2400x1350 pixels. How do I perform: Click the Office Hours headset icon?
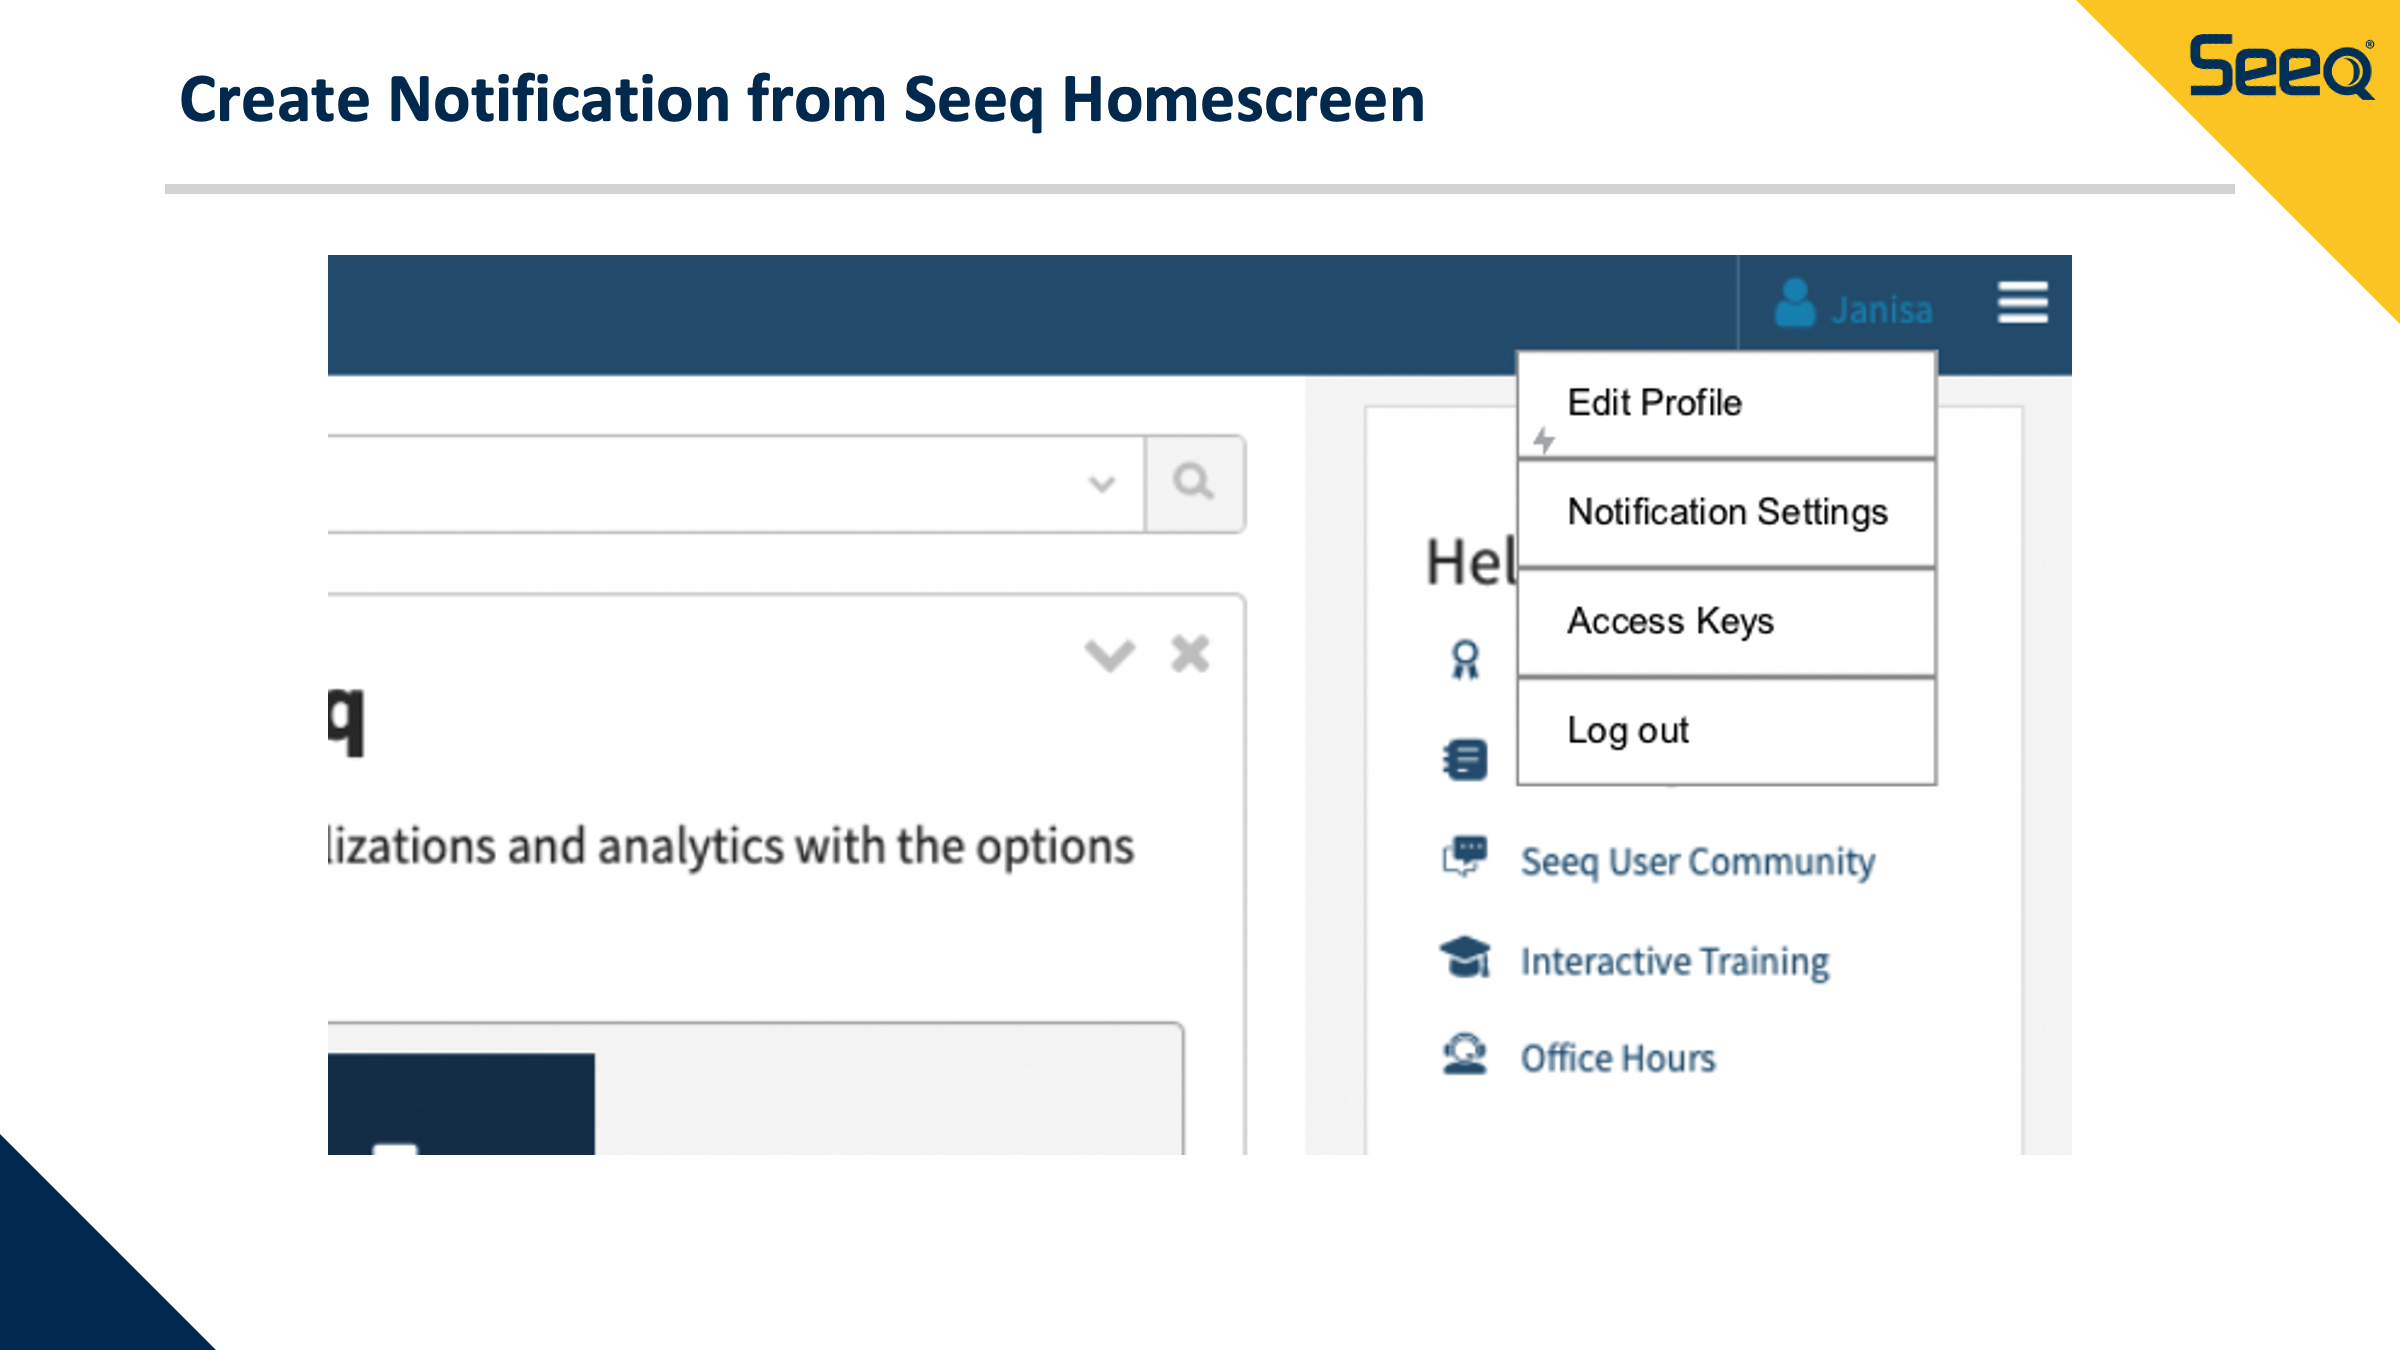click(x=1465, y=1055)
